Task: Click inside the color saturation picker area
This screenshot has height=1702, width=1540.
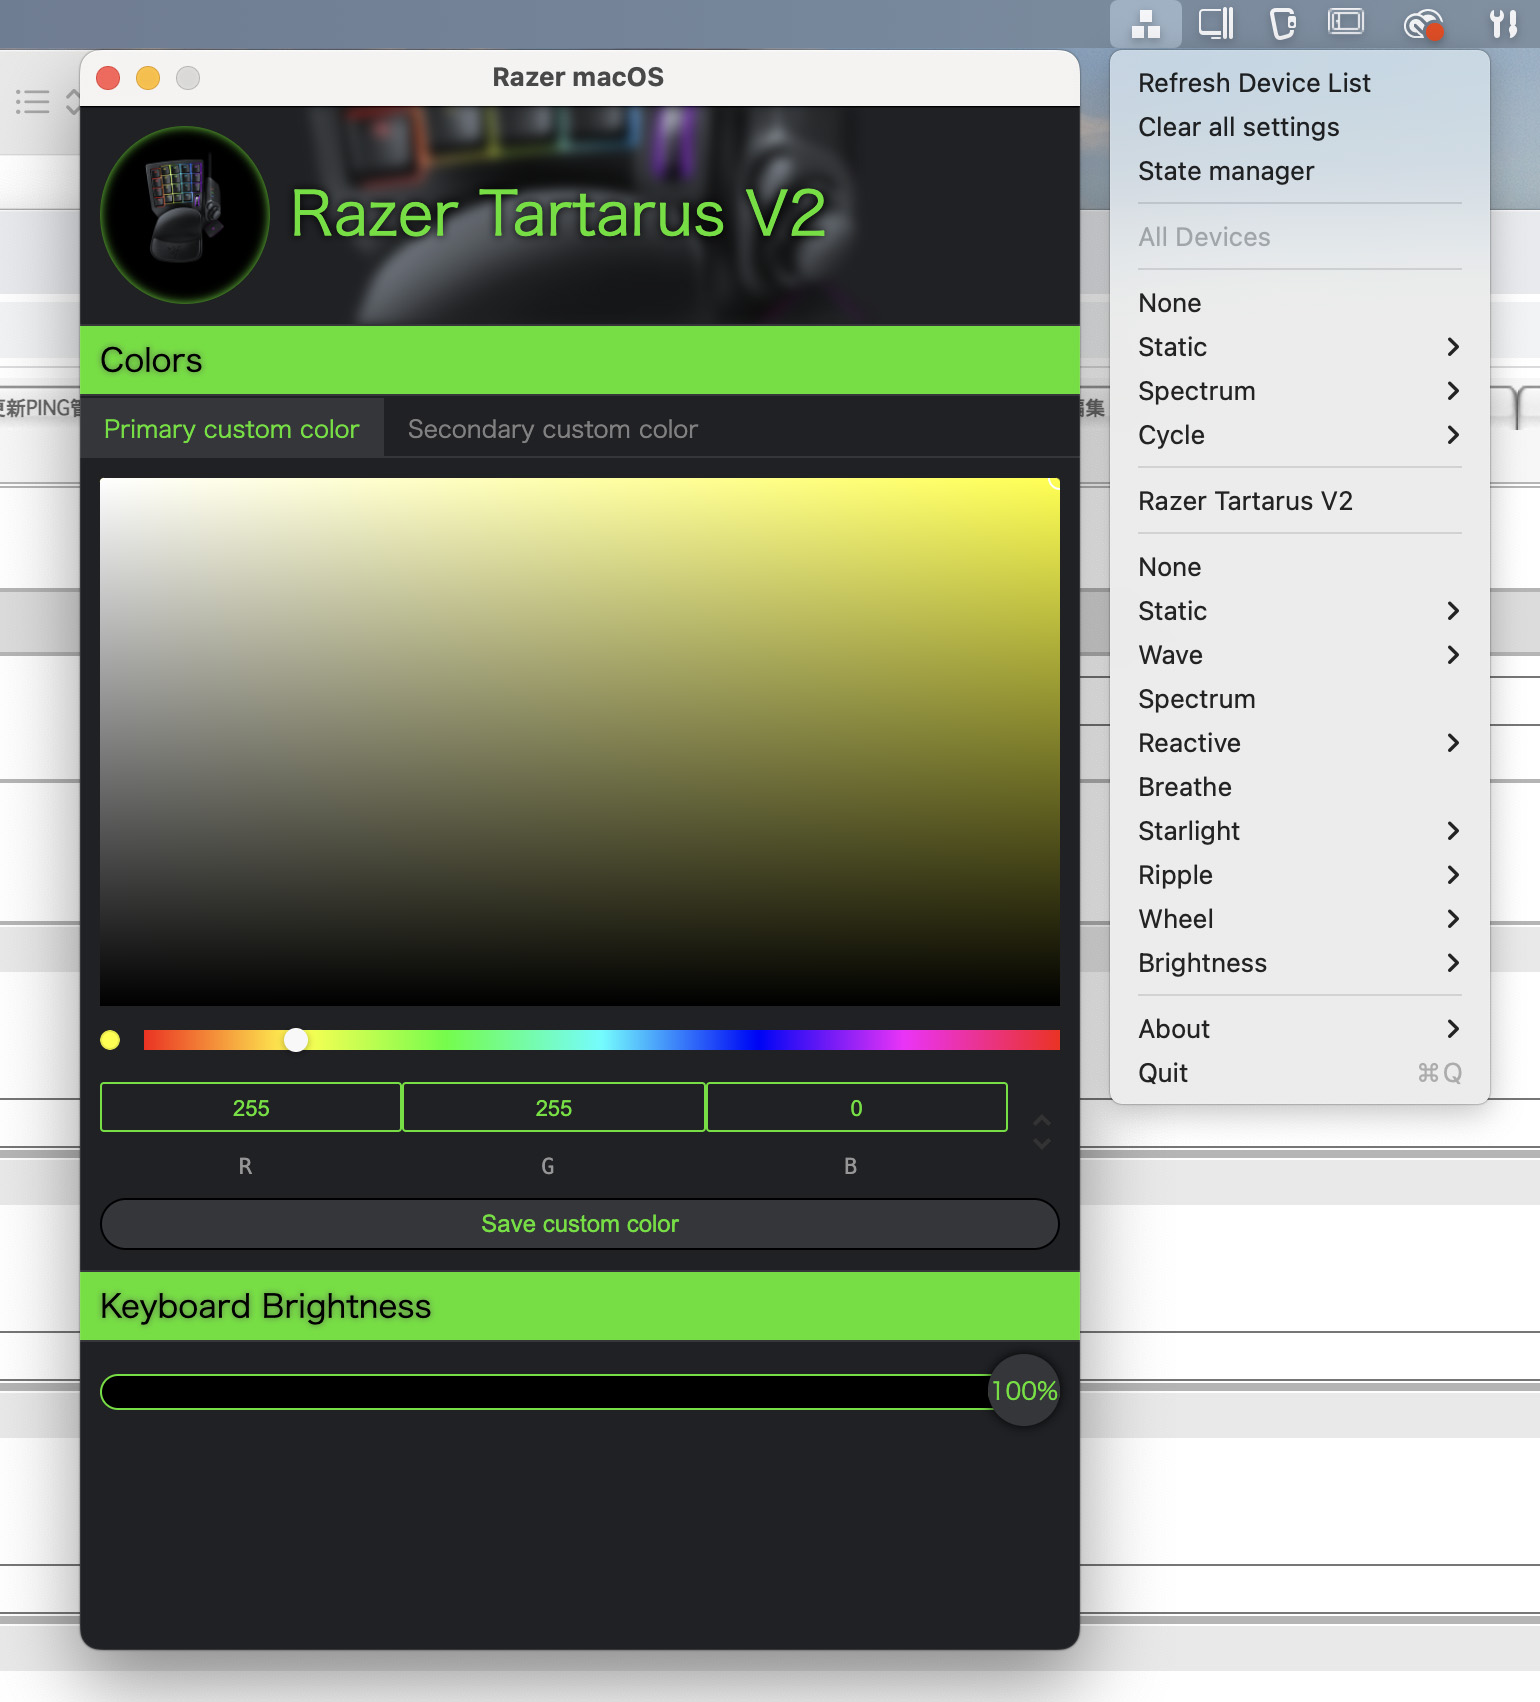Action: click(580, 742)
